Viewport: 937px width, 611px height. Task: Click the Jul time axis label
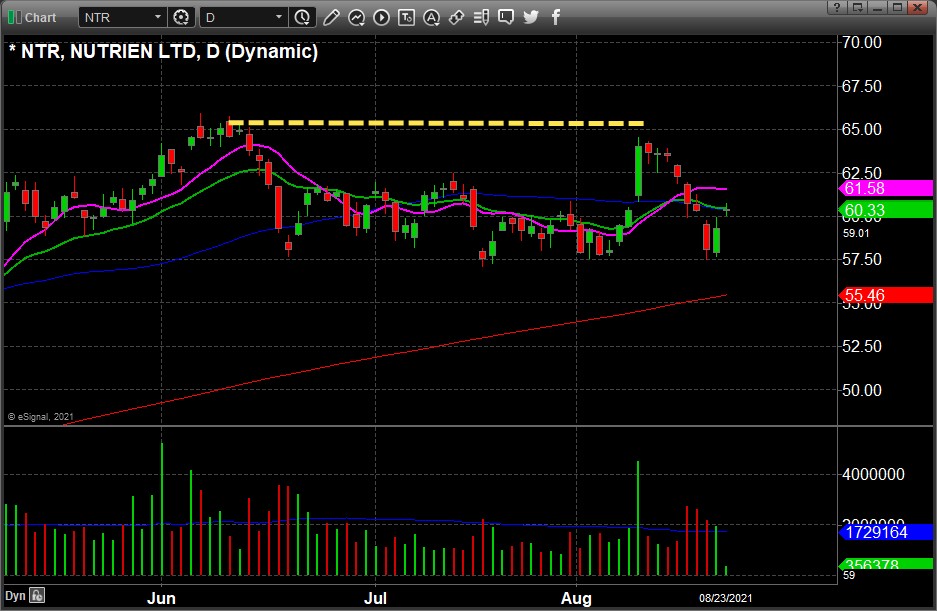point(375,598)
